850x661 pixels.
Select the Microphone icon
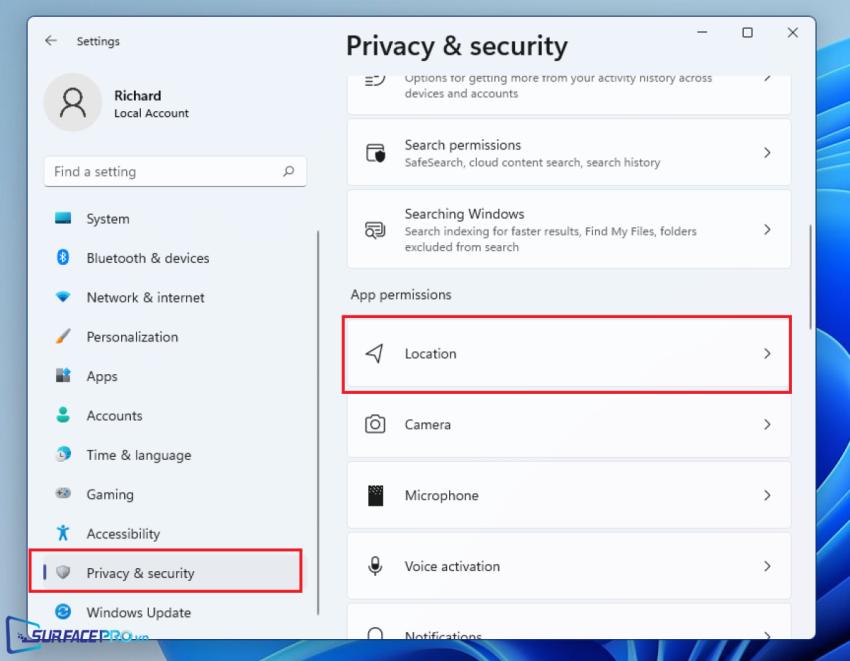coord(375,495)
